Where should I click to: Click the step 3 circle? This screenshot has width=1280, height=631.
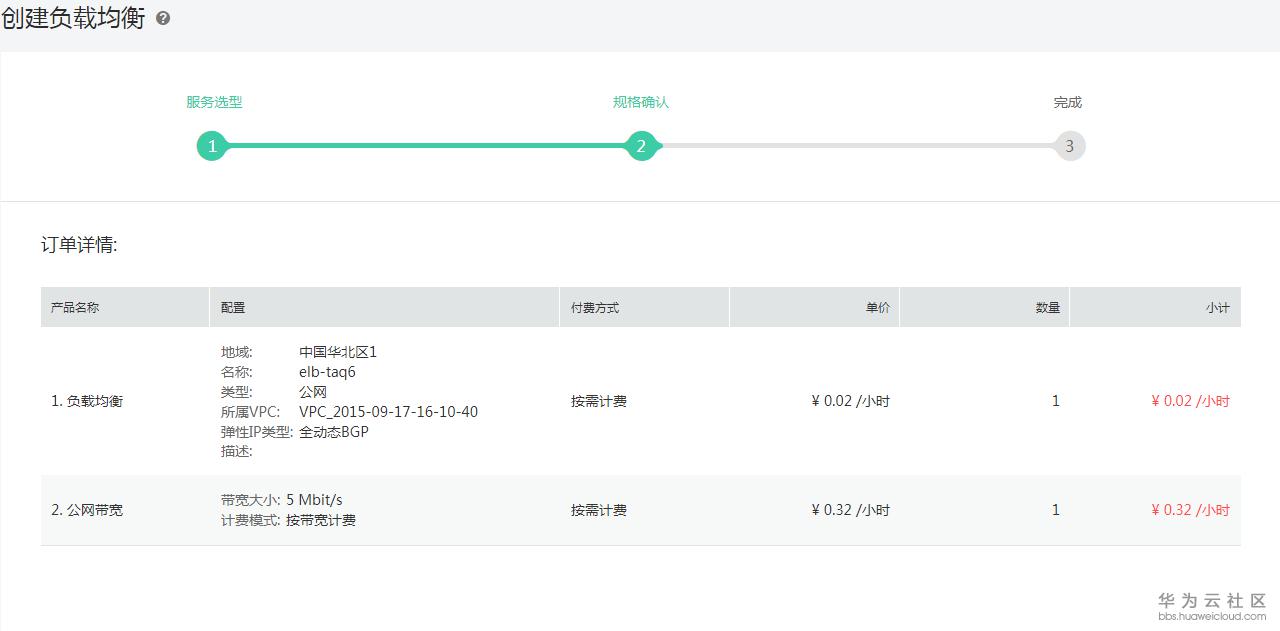[x=1069, y=146]
